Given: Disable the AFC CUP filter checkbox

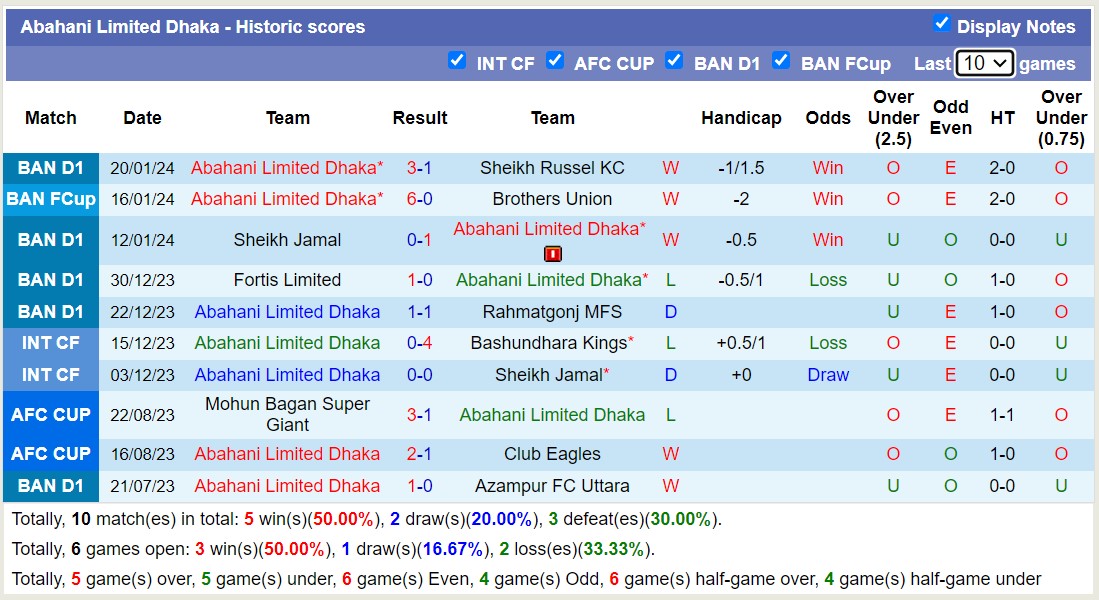Looking at the screenshot, I should click(x=556, y=61).
